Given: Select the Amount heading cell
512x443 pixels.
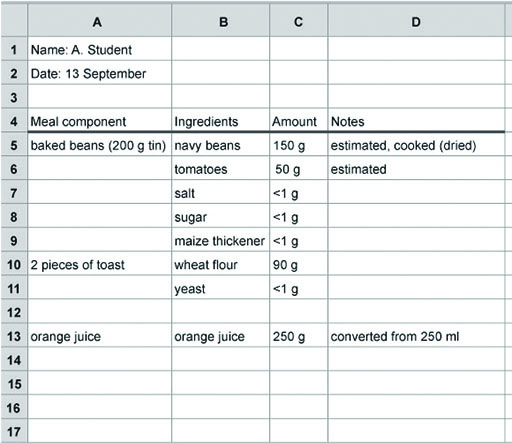Looking at the screenshot, I should coord(299,121).
